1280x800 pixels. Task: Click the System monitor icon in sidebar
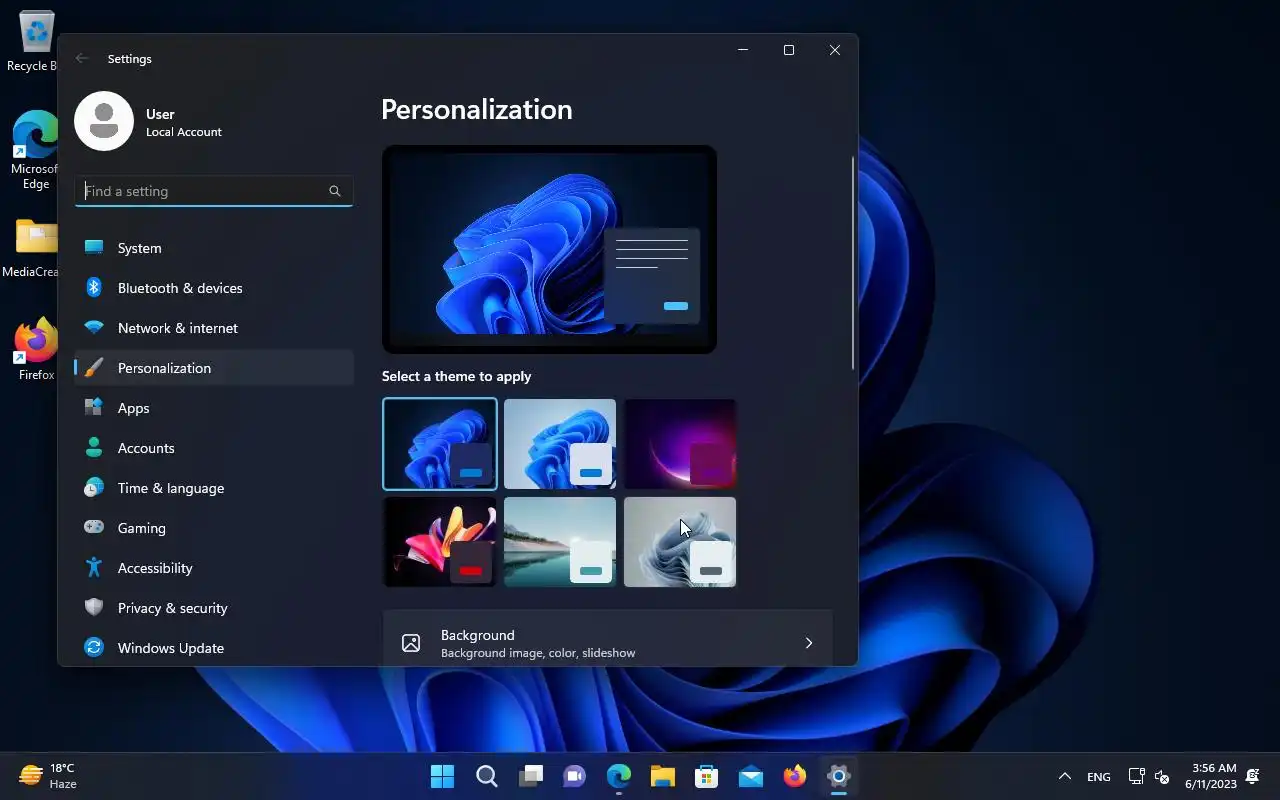pos(94,247)
